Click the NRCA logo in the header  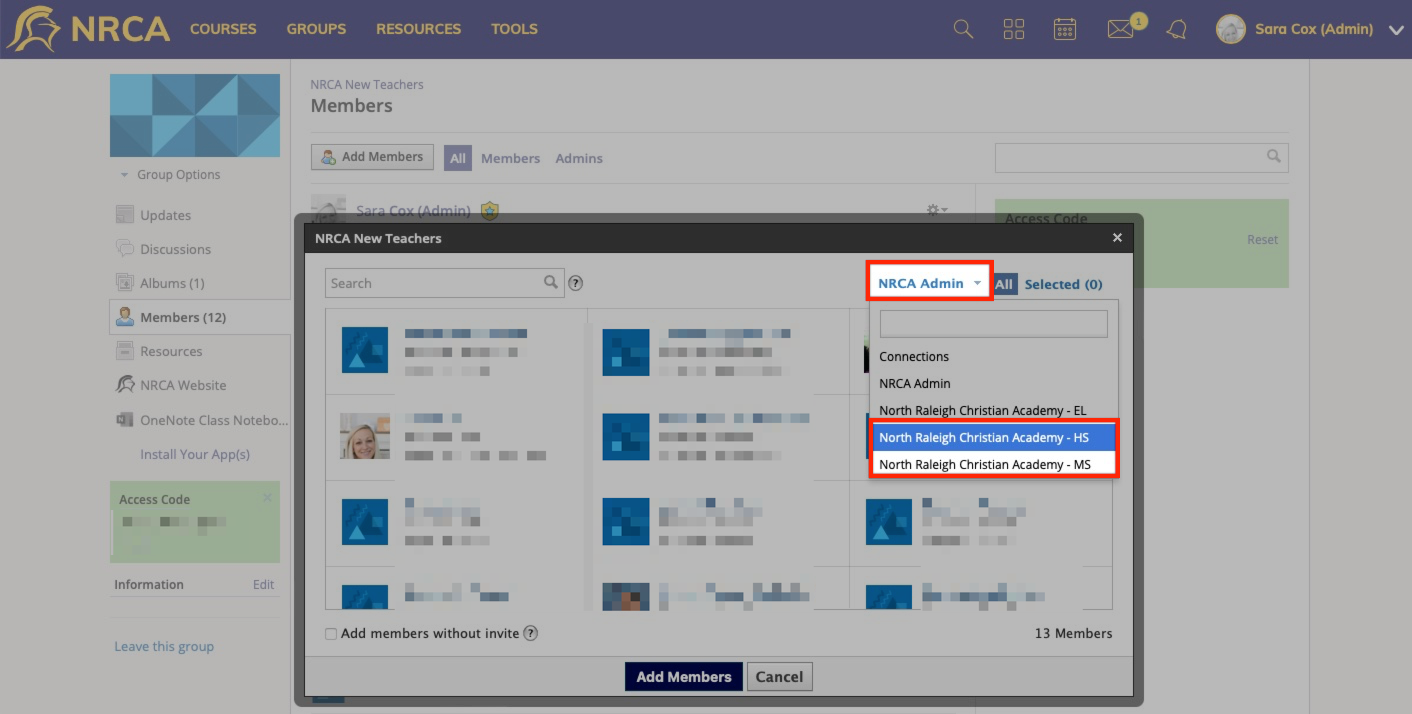click(x=88, y=29)
